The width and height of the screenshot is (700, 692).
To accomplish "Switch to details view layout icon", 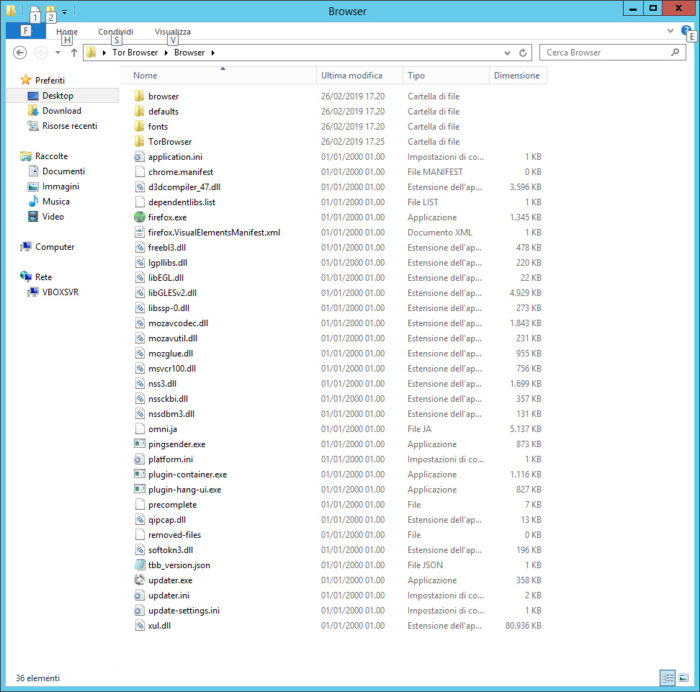I will click(667, 678).
